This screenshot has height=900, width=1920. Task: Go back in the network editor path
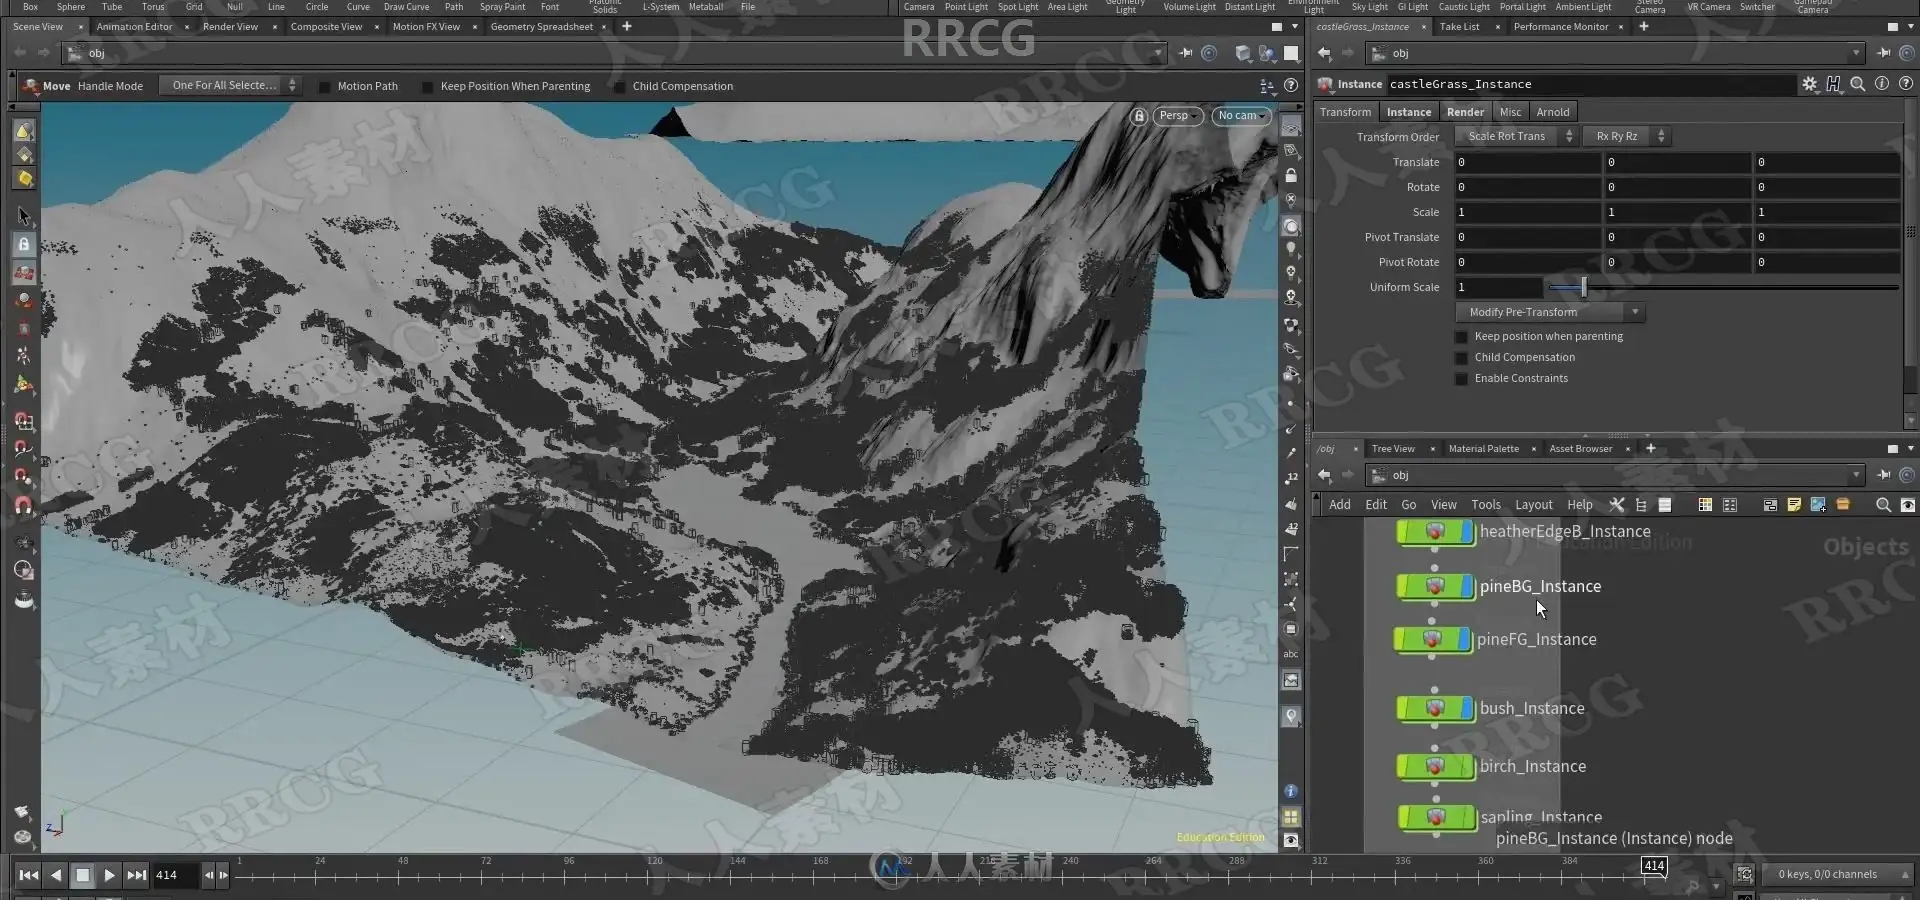point(1324,475)
